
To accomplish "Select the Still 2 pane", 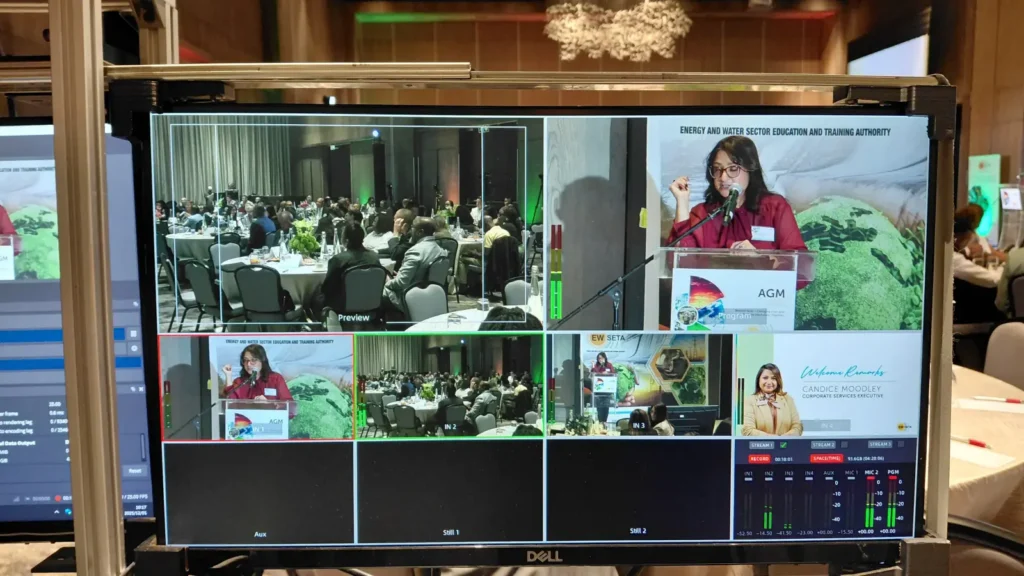I will [x=638, y=490].
